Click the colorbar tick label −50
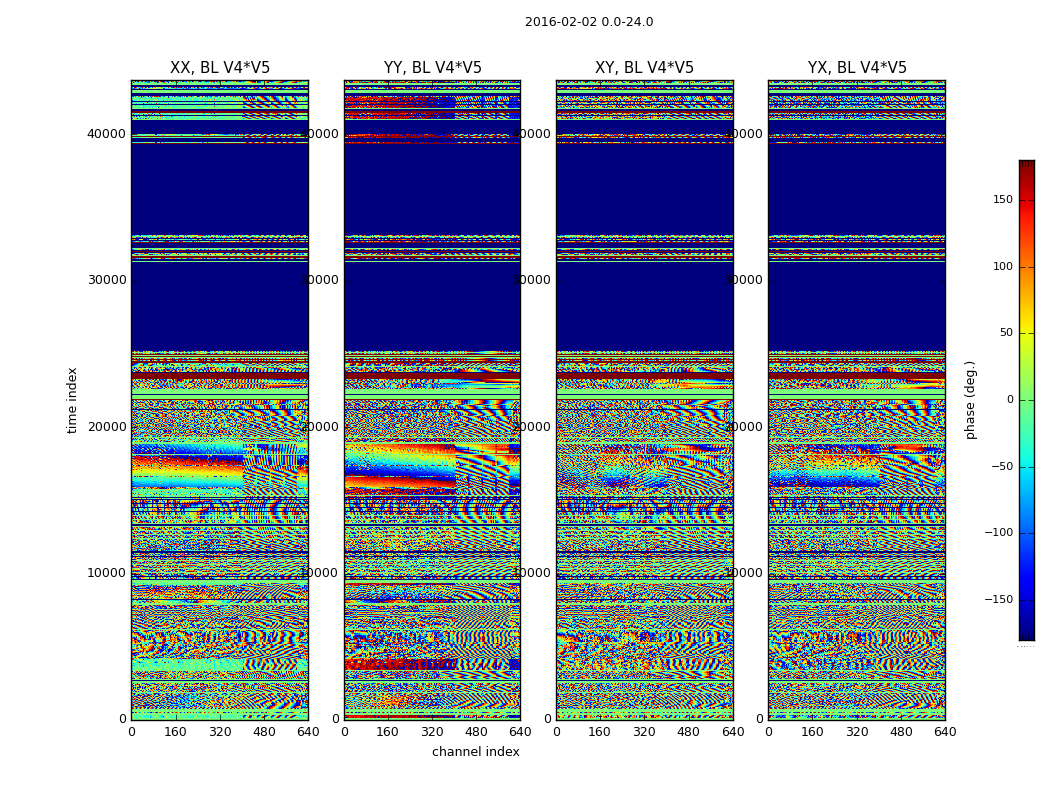The width and height of the screenshot is (1050, 800). pyautogui.click(x=1002, y=466)
